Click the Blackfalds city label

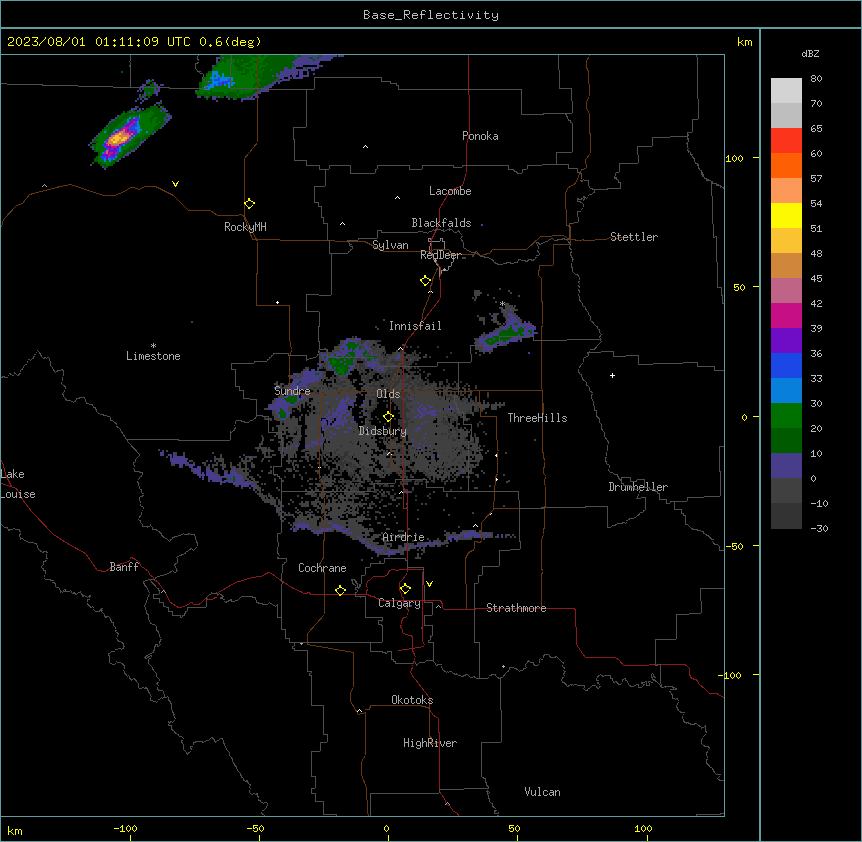click(441, 223)
